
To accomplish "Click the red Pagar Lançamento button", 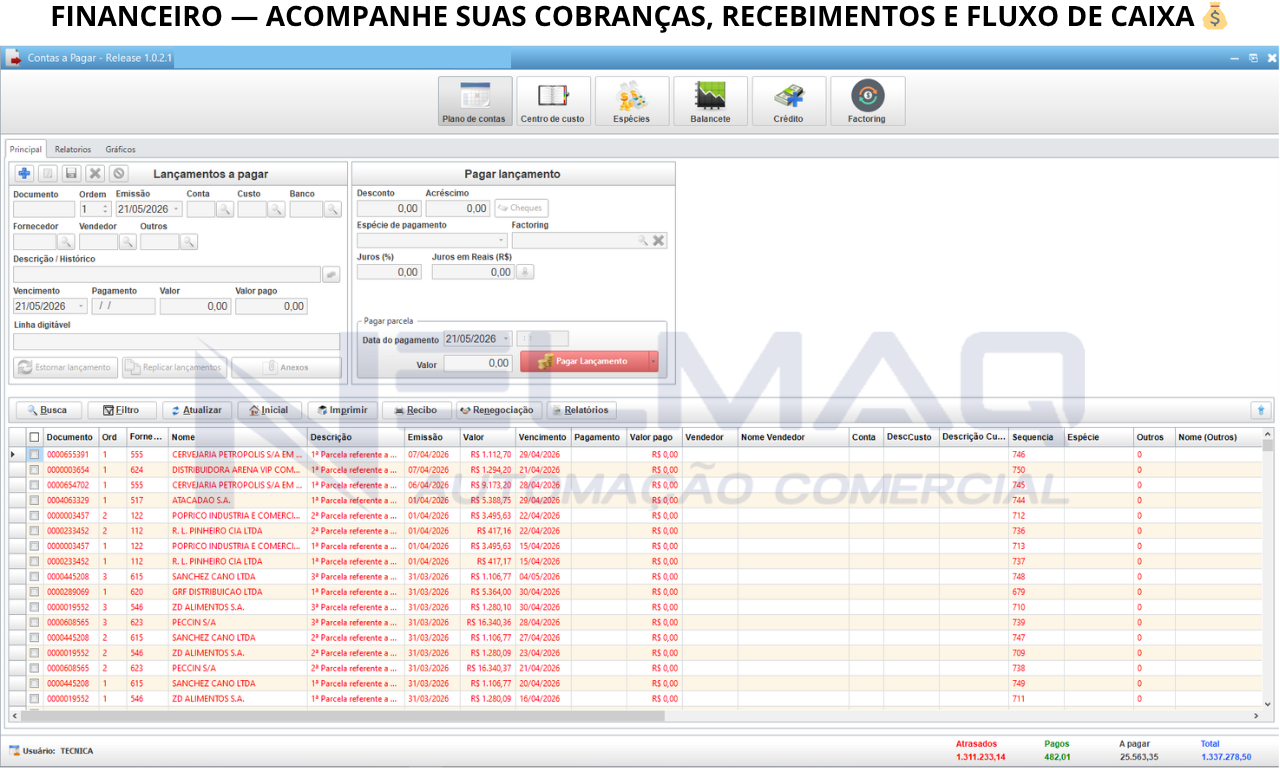I will (585, 361).
